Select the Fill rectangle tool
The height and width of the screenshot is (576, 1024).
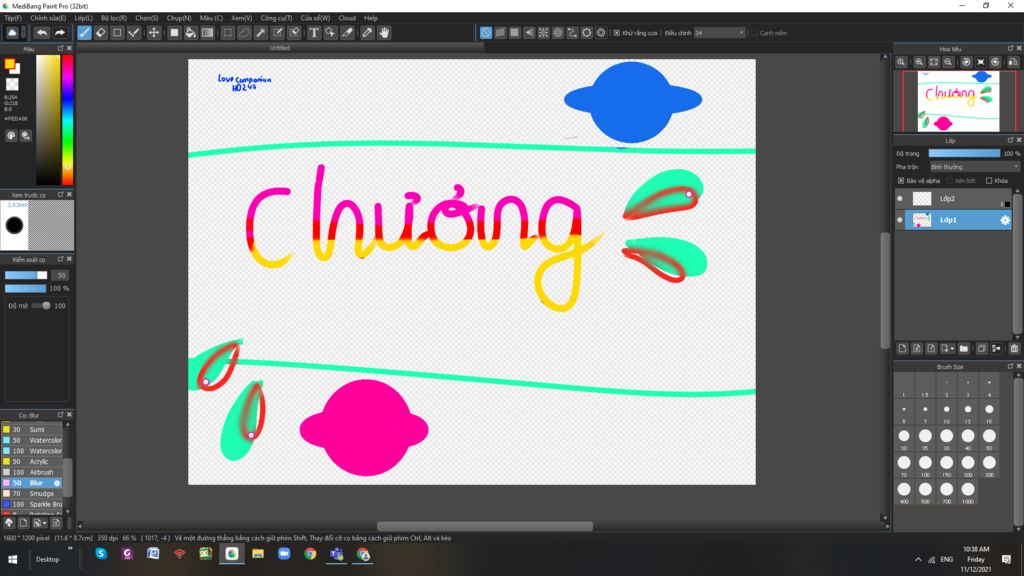point(174,33)
